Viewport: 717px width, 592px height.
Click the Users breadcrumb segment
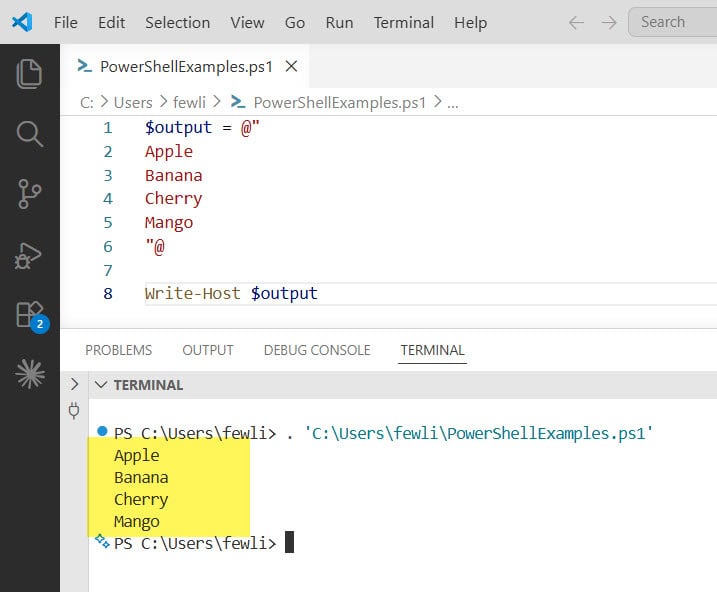pyautogui.click(x=133, y=102)
